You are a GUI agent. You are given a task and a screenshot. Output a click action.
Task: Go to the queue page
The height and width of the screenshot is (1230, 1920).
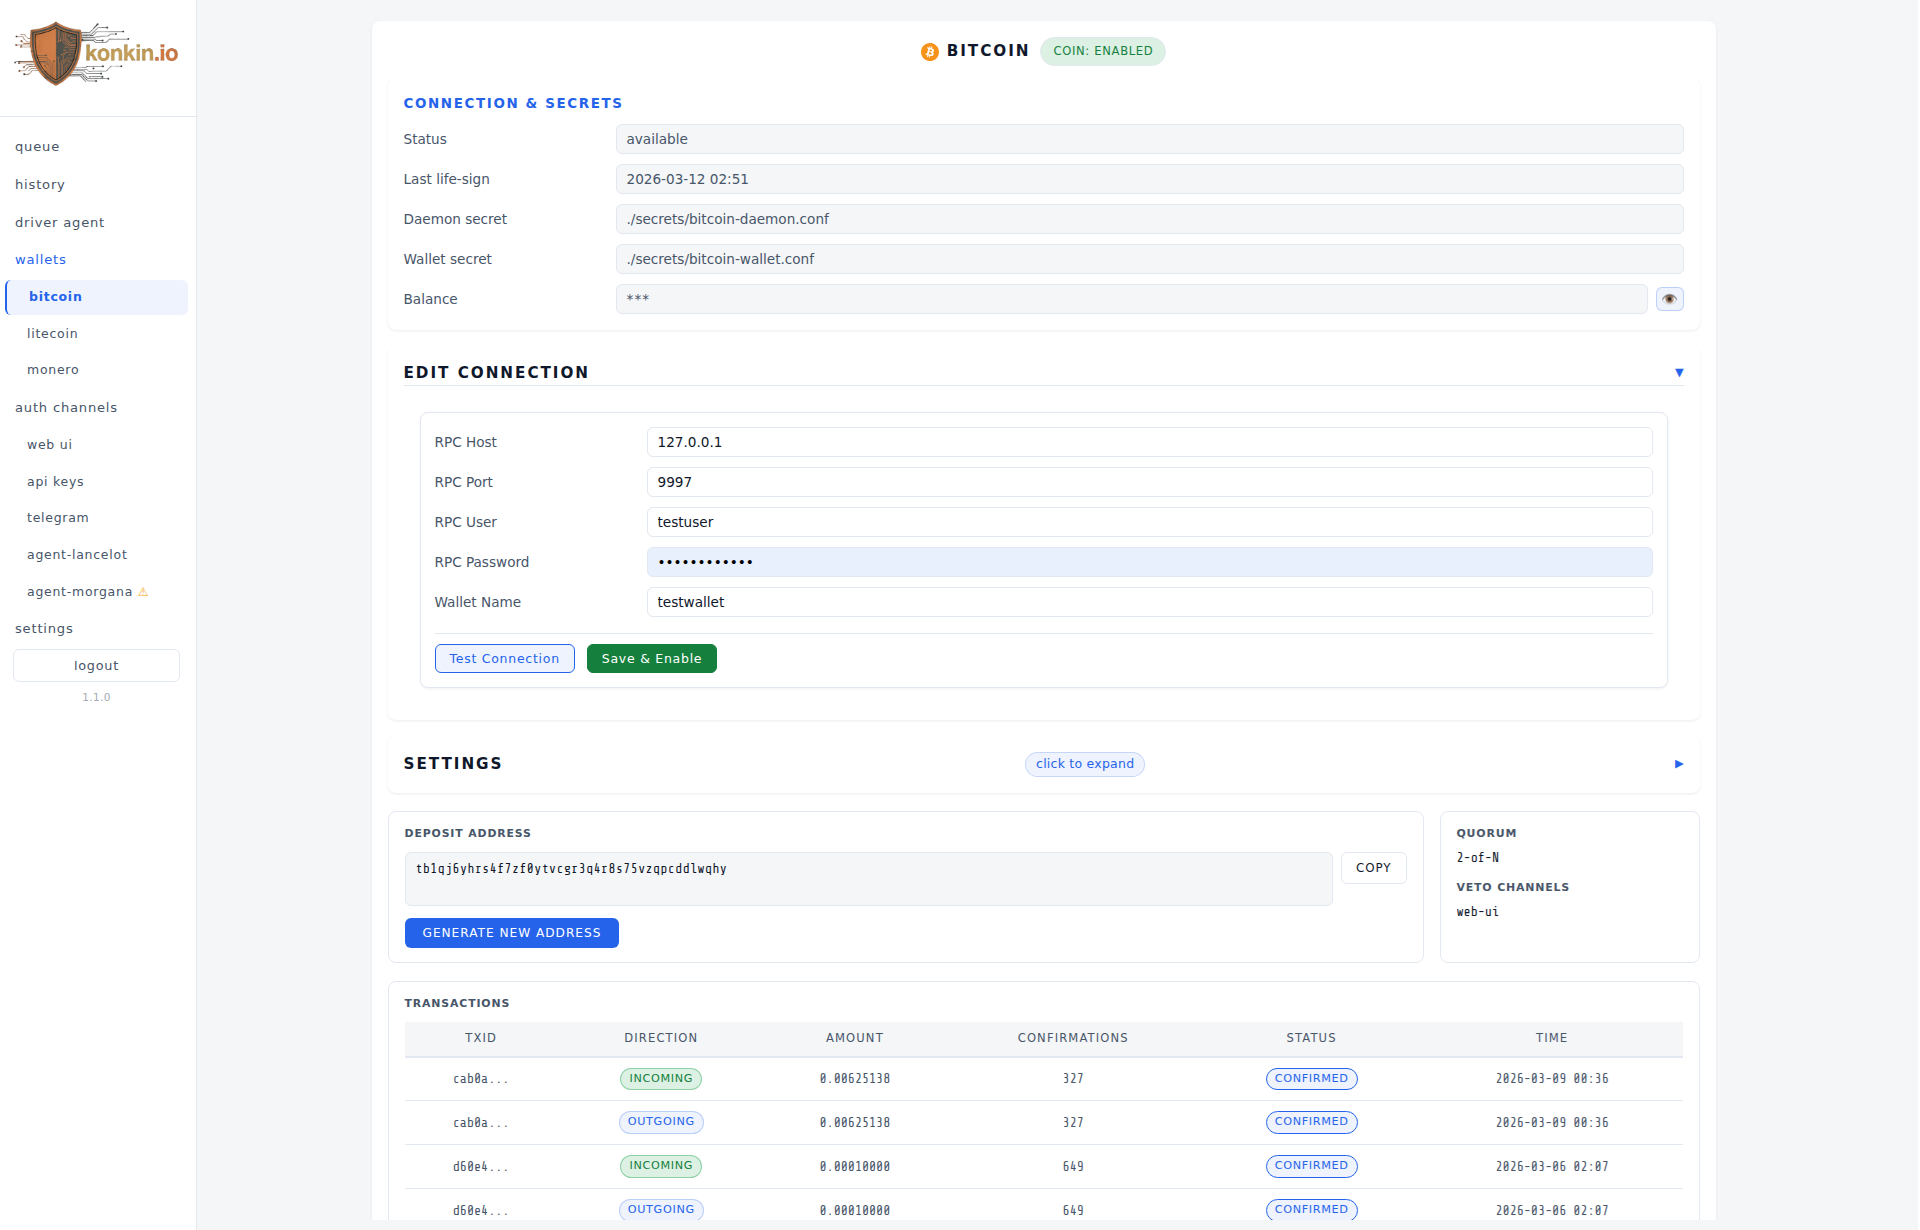(x=37, y=147)
